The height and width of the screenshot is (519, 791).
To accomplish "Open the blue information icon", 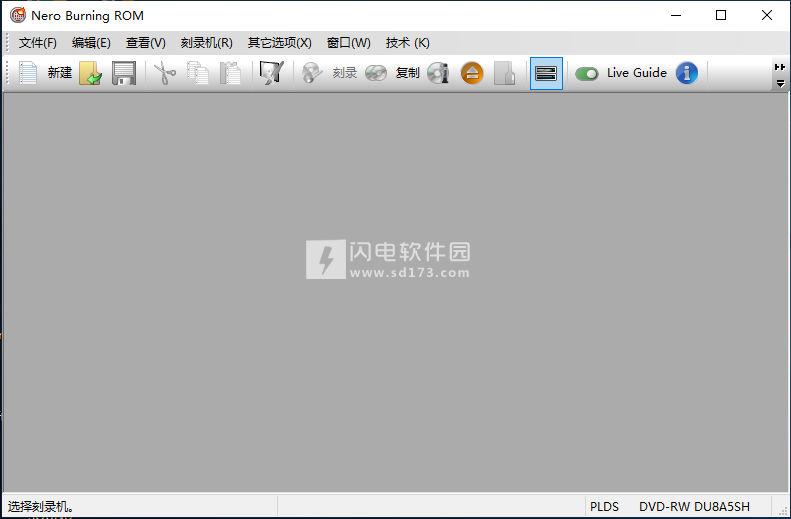I will pyautogui.click(x=687, y=73).
